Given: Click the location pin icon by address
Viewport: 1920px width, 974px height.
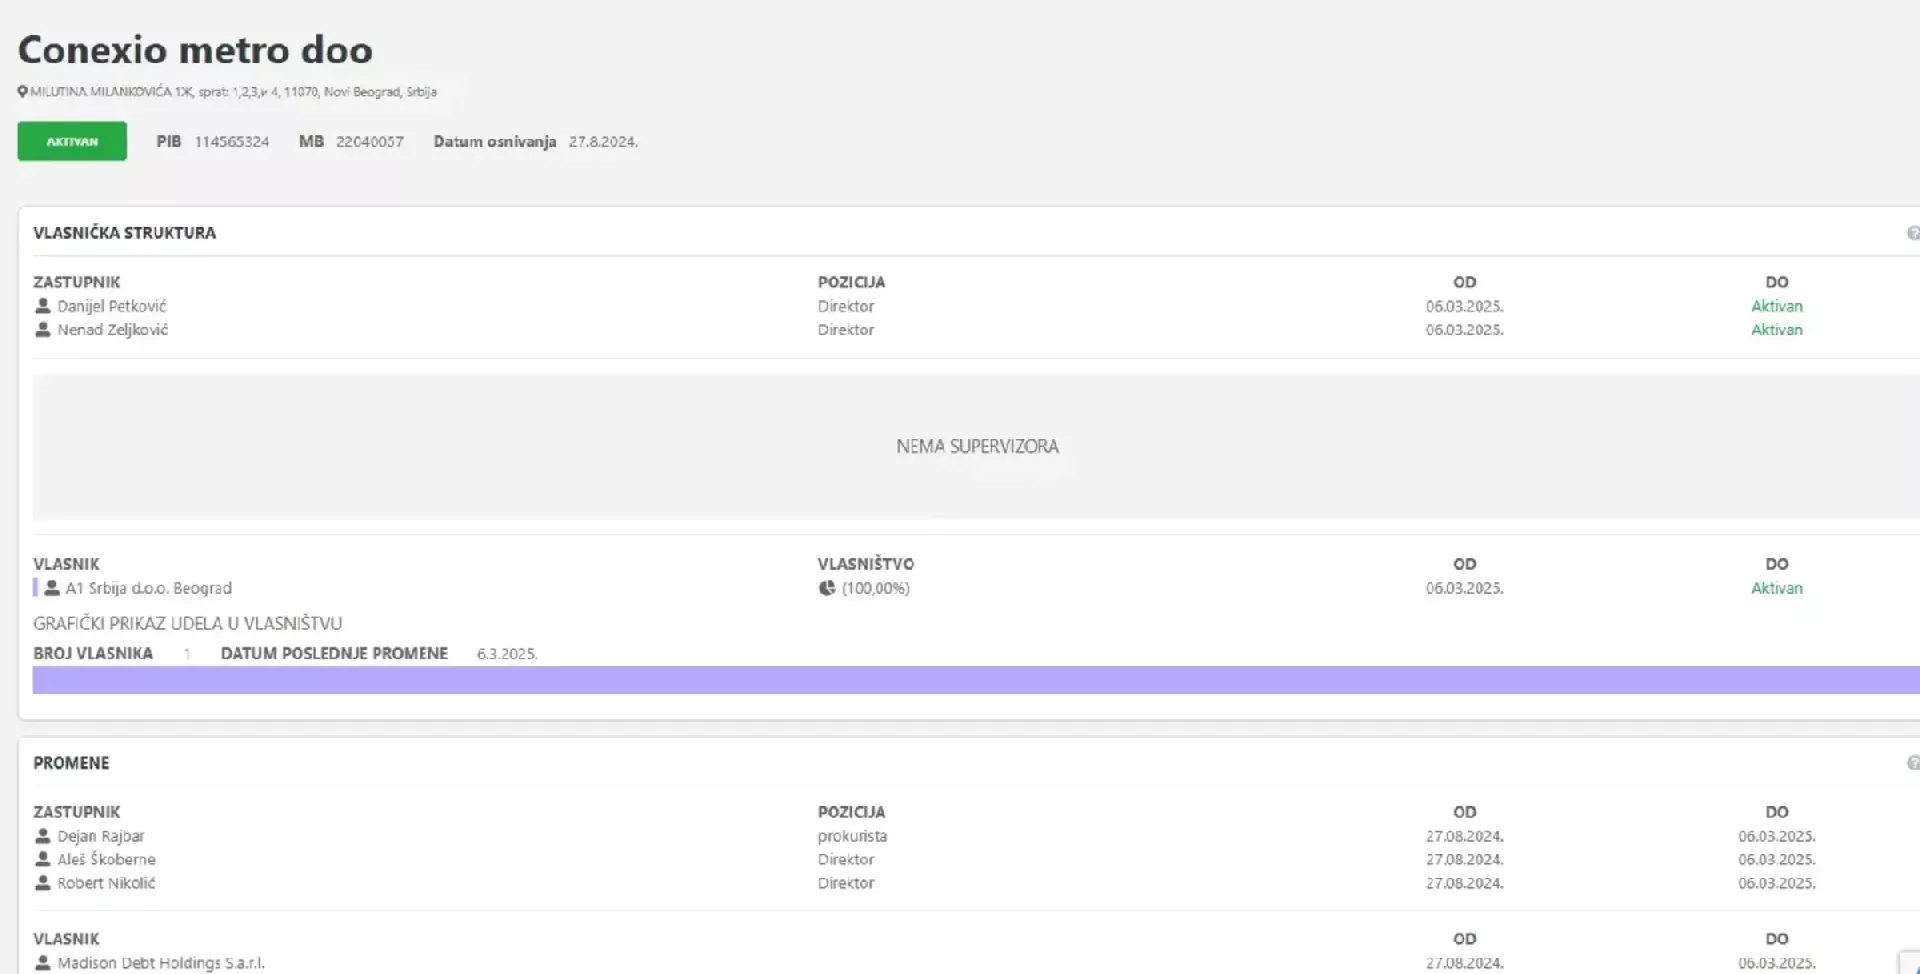Looking at the screenshot, I should (22, 92).
